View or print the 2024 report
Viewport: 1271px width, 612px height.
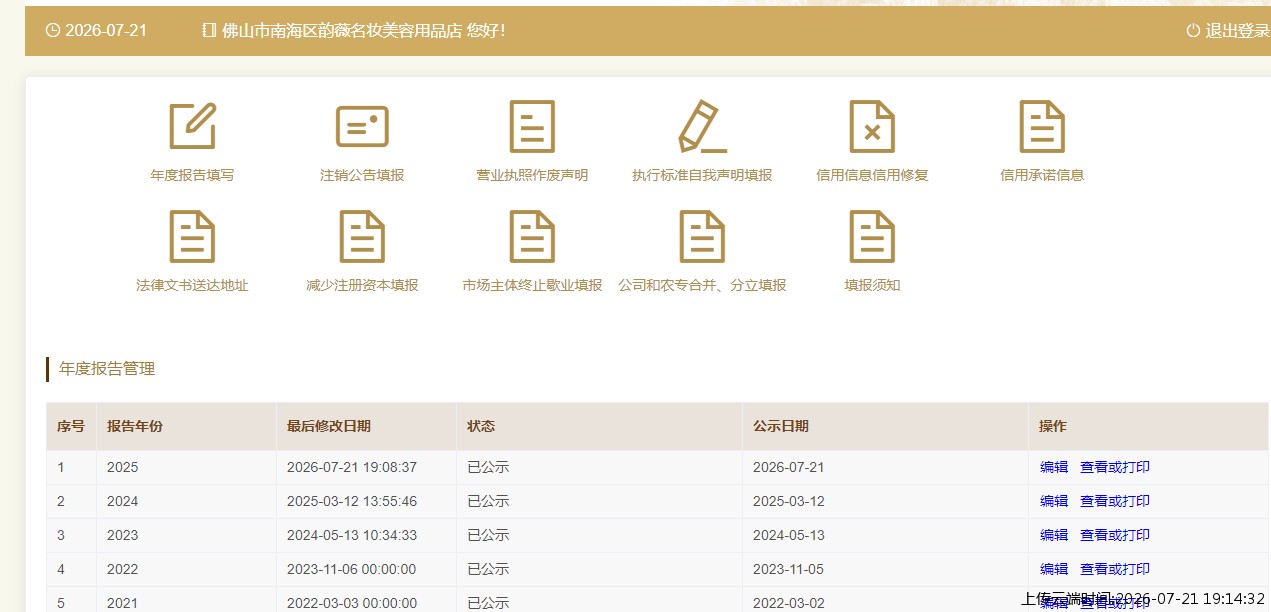click(x=1115, y=501)
